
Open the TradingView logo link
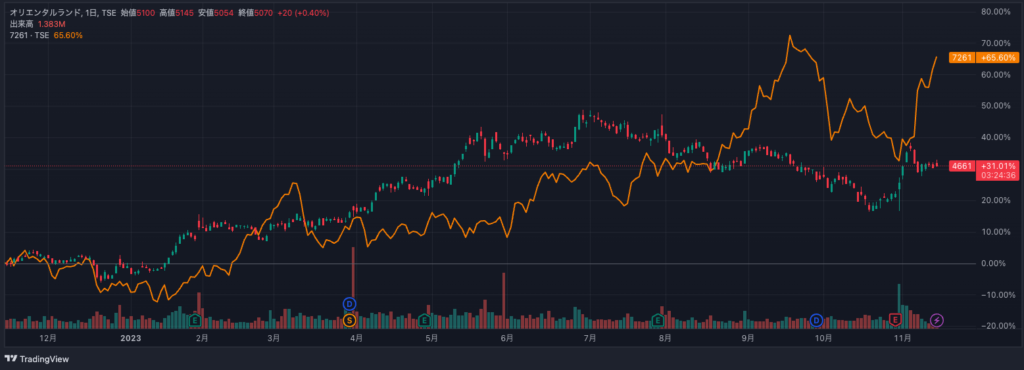(x=37, y=359)
